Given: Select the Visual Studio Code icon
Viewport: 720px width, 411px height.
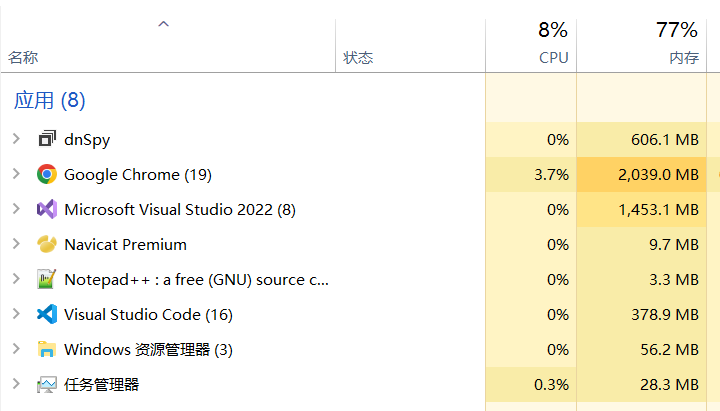Looking at the screenshot, I should tap(47, 315).
